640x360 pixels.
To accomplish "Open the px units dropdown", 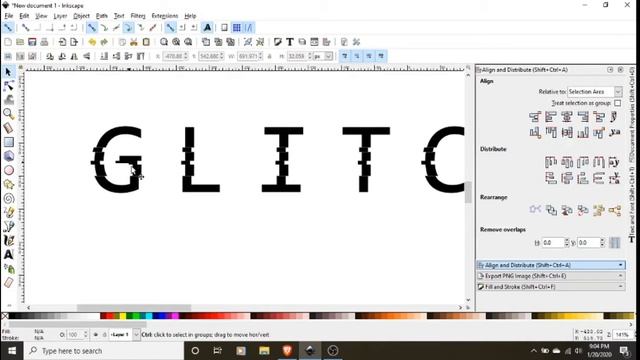I will 323,56.
